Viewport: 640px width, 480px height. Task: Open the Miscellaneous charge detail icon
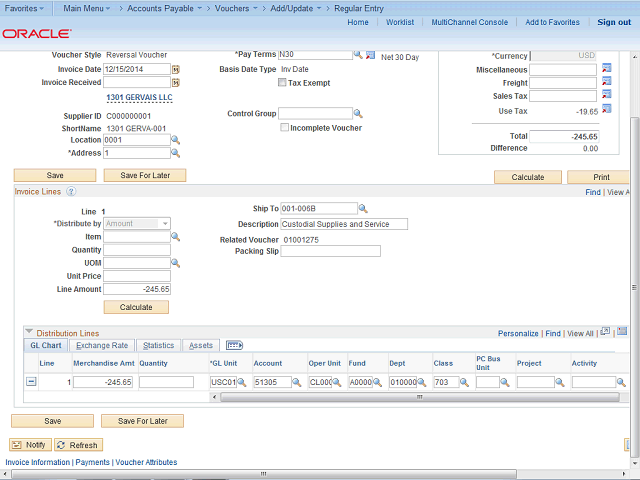606,69
